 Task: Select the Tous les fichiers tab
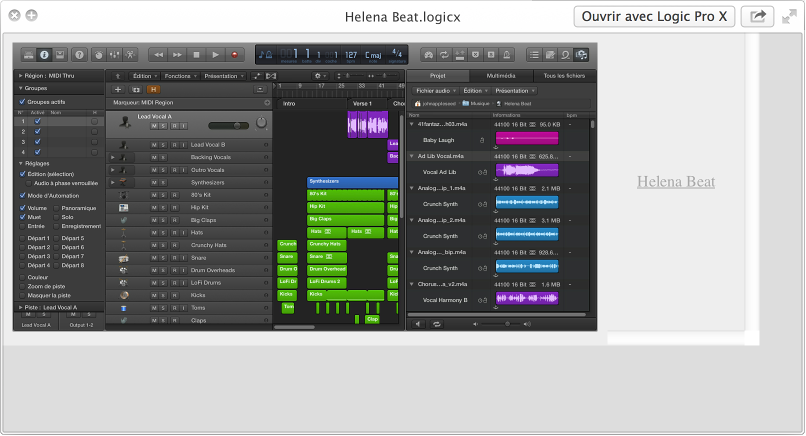[x=565, y=76]
